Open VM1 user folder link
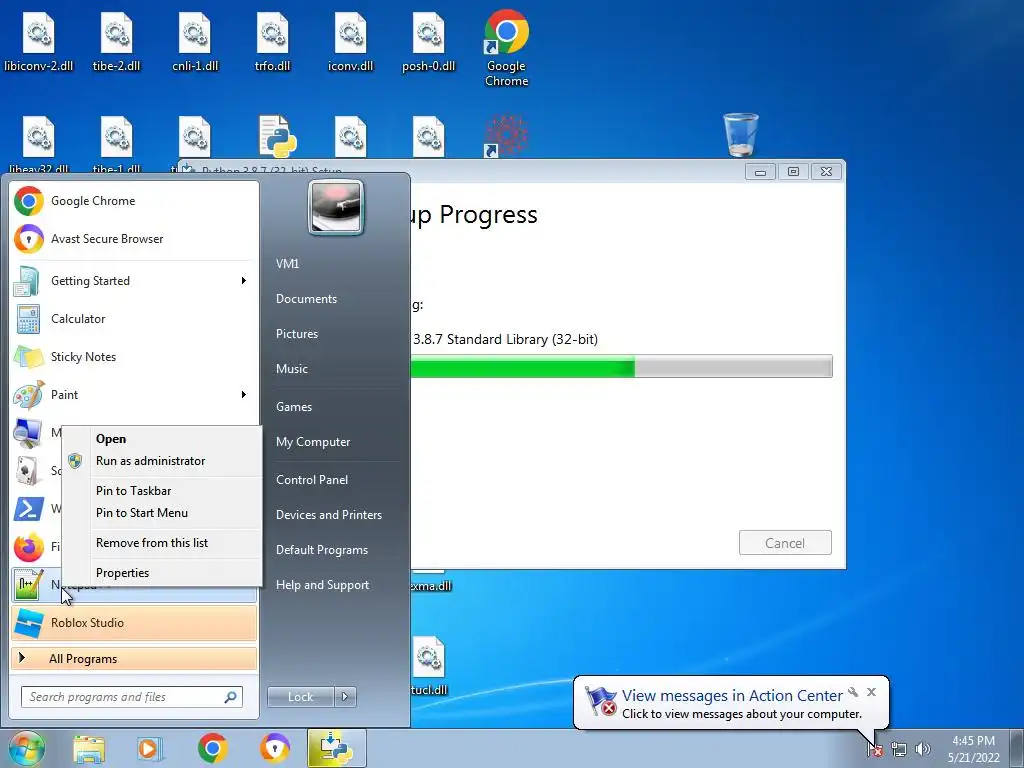1024x768 pixels. [x=287, y=264]
